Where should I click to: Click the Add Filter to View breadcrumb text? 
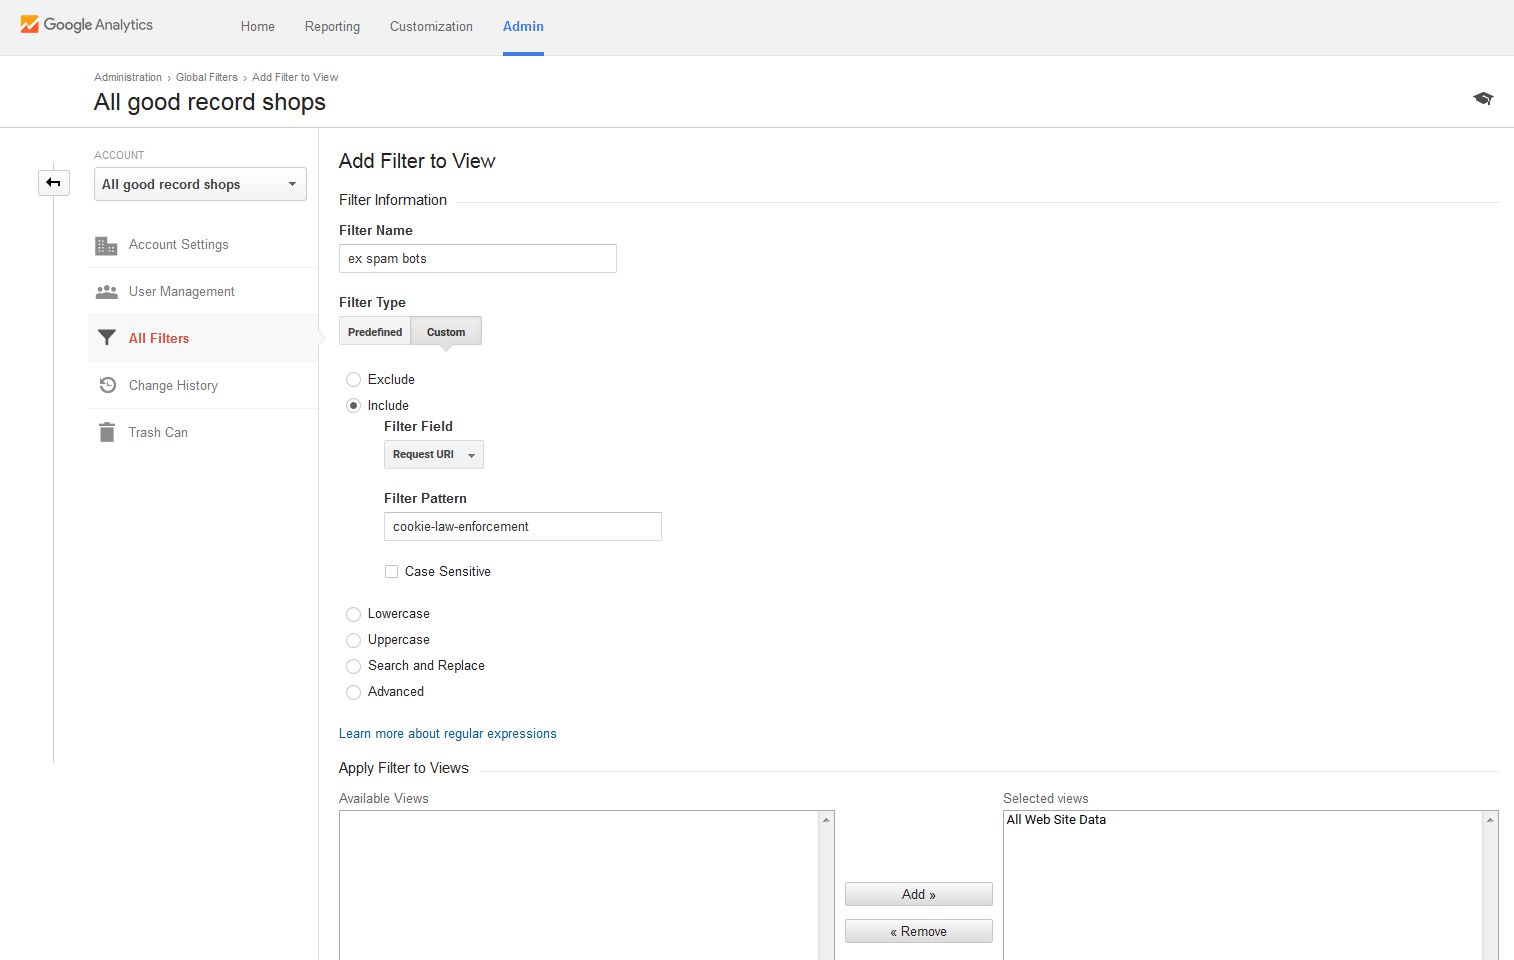pos(295,77)
